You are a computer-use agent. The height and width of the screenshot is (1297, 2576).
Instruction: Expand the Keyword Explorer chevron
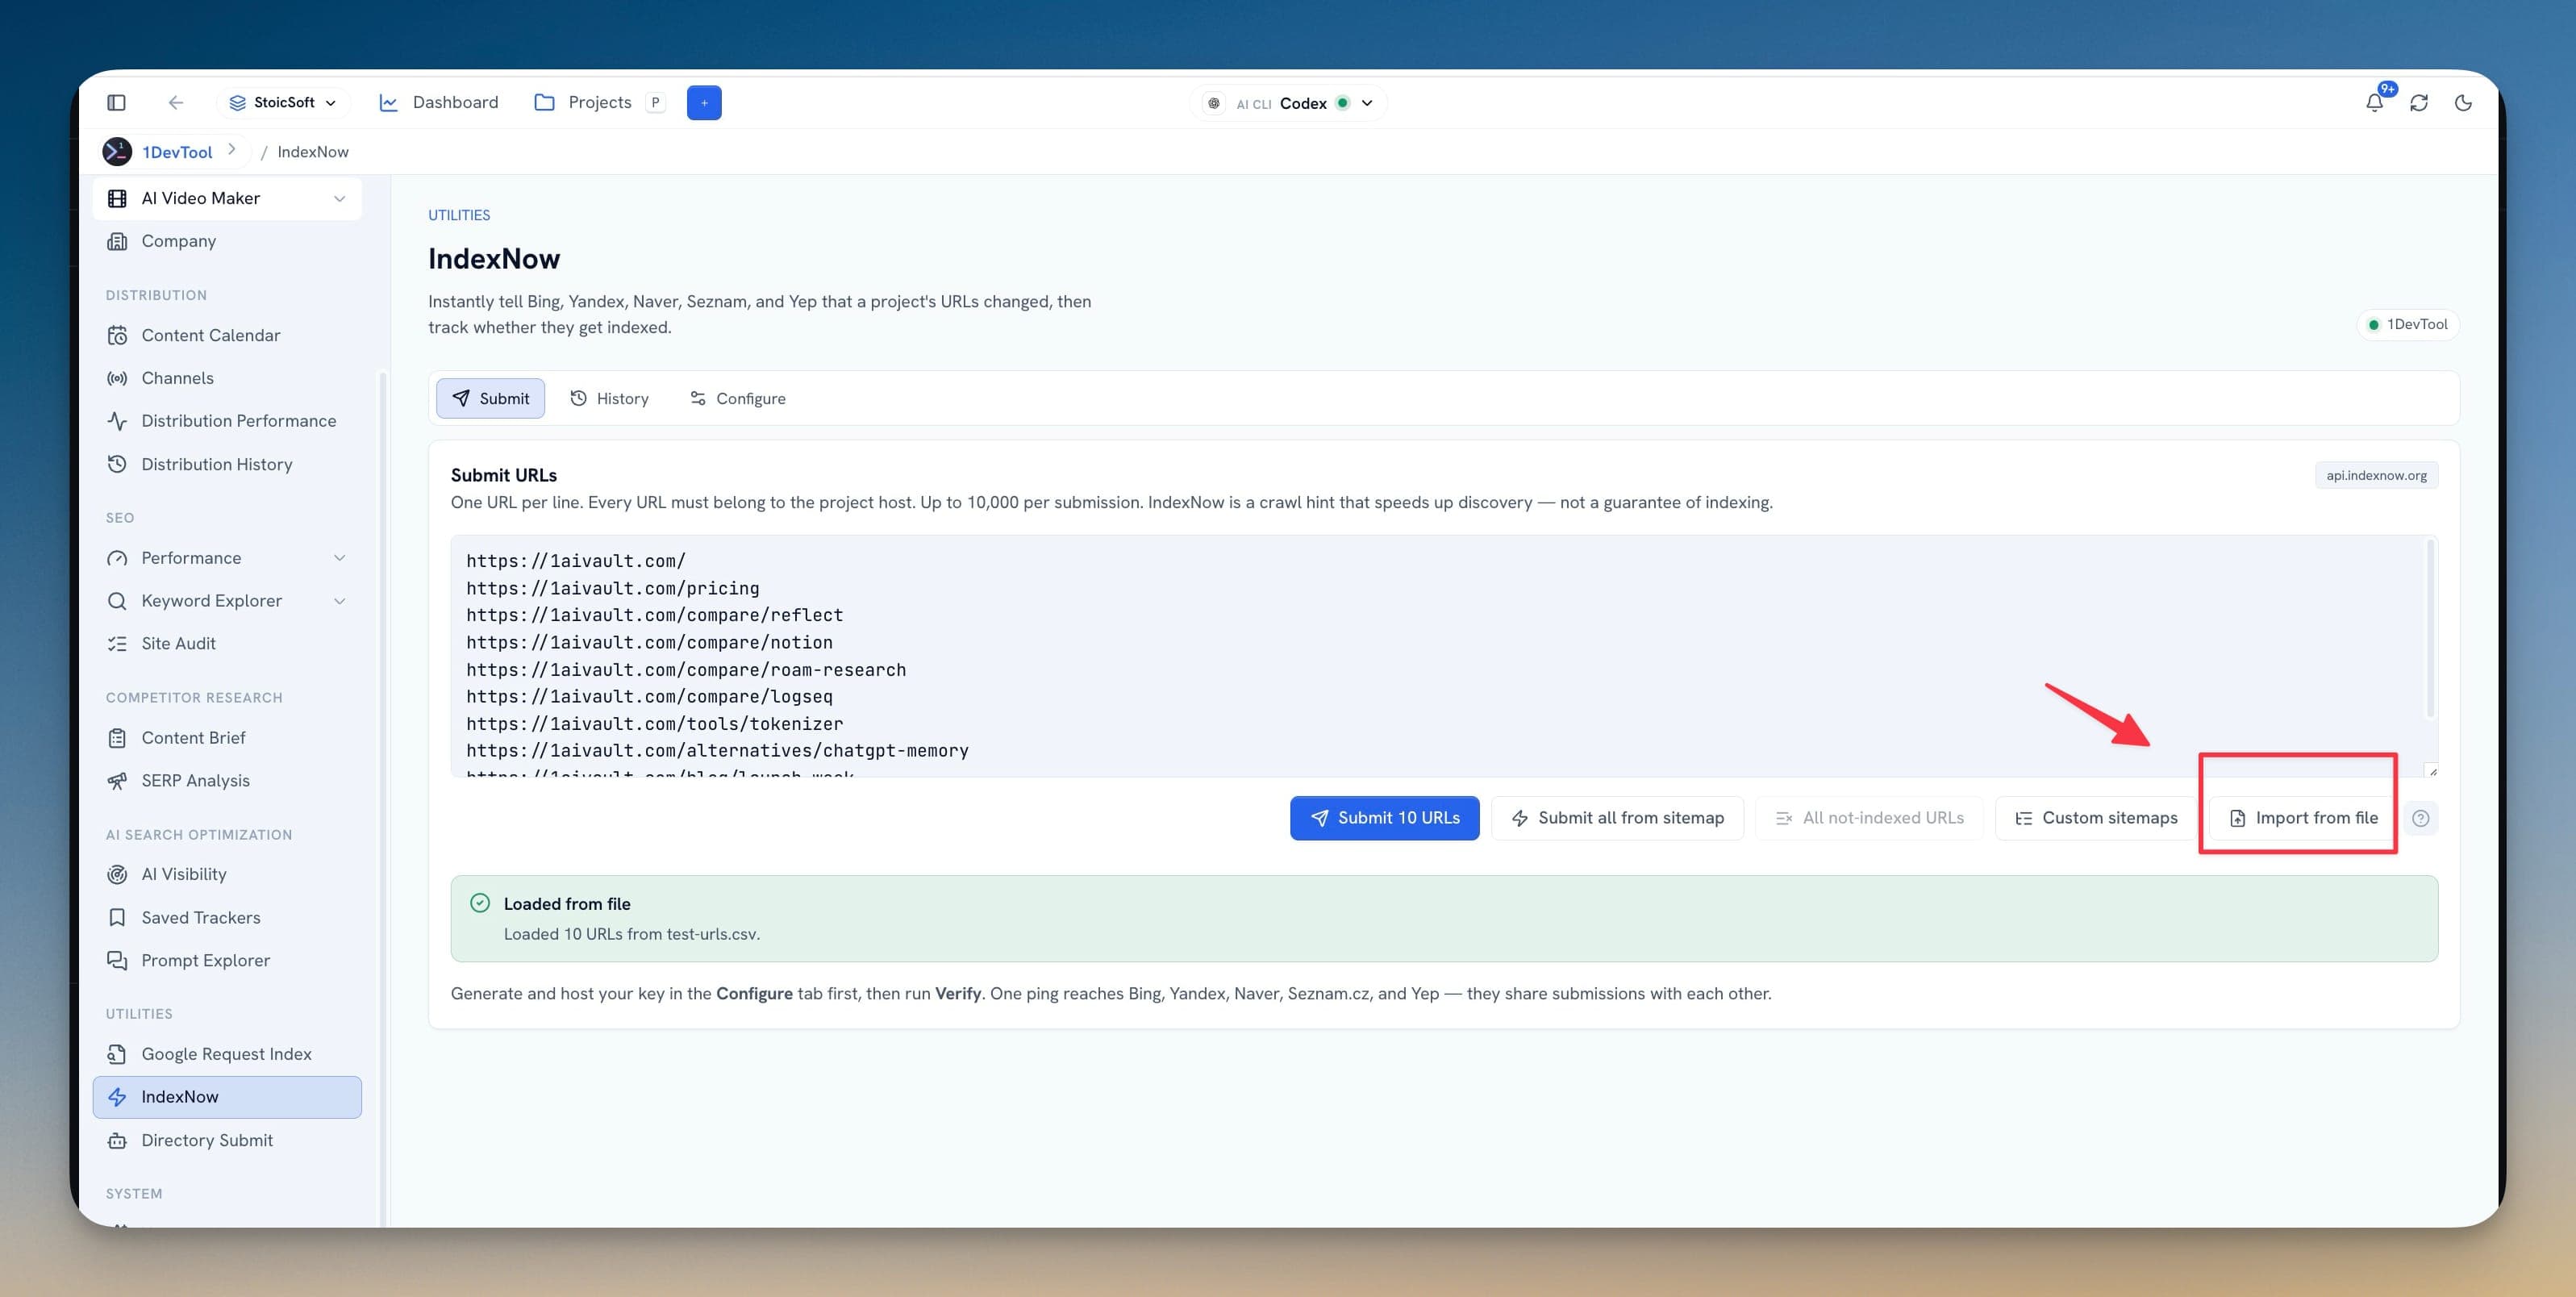339,601
